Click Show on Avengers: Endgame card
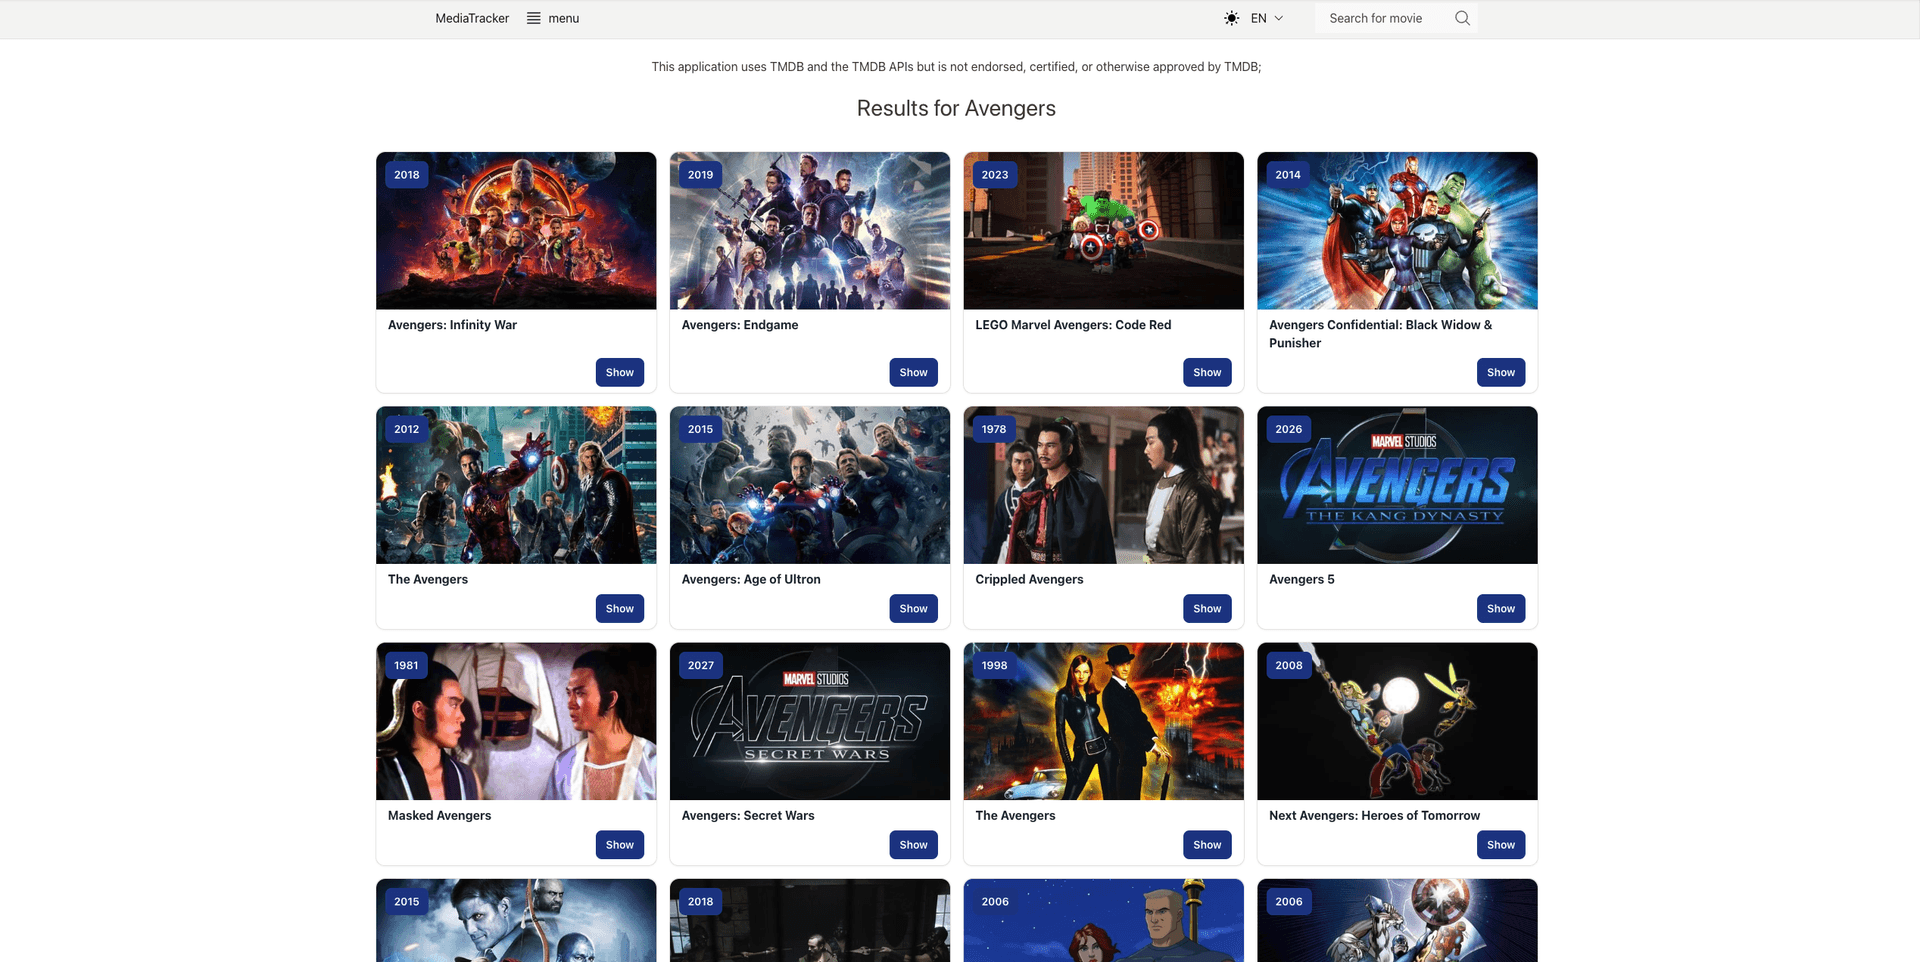1920x962 pixels. pos(914,372)
